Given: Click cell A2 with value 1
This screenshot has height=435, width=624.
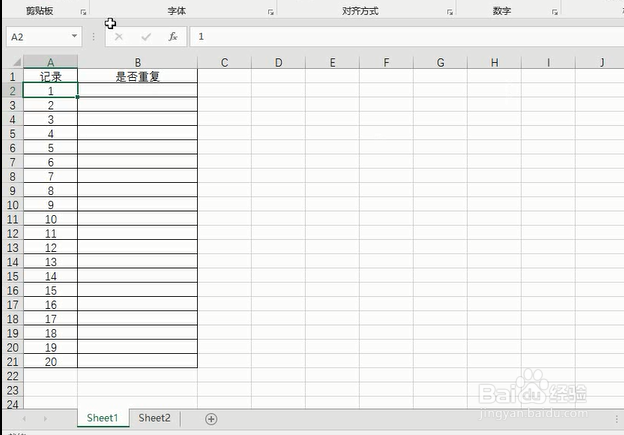Looking at the screenshot, I should click(x=51, y=91).
